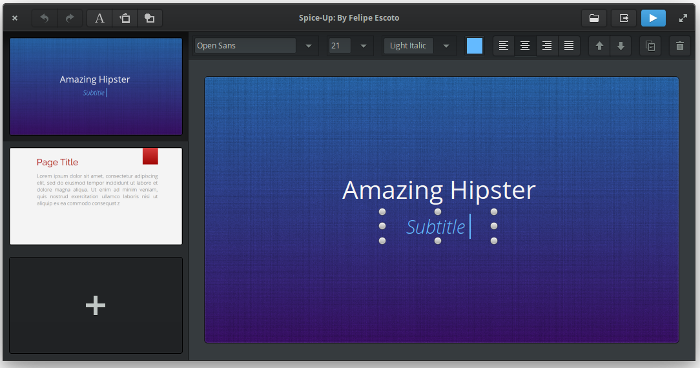Viewport: 700px width, 368px height.
Task: Toggle left text alignment
Action: pyautogui.click(x=504, y=46)
